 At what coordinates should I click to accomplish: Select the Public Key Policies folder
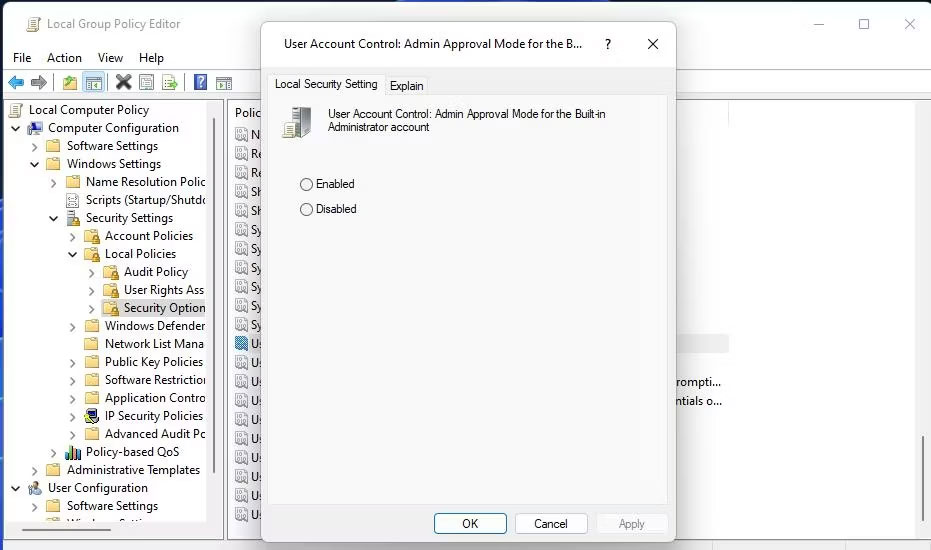pyautogui.click(x=154, y=362)
